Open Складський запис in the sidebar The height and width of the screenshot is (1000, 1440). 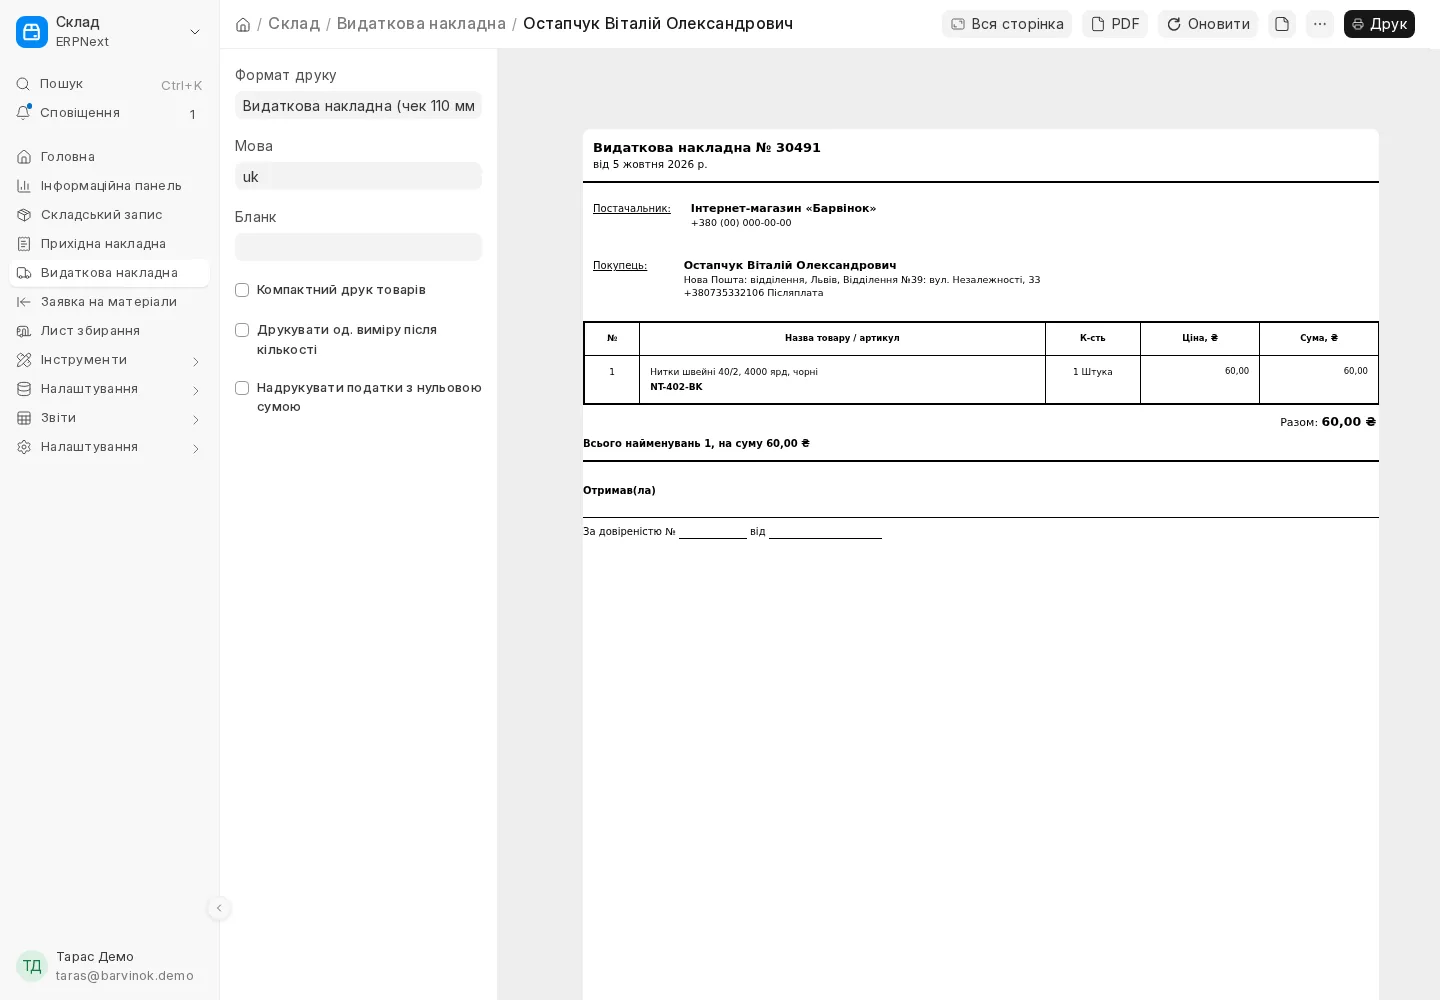[110, 215]
